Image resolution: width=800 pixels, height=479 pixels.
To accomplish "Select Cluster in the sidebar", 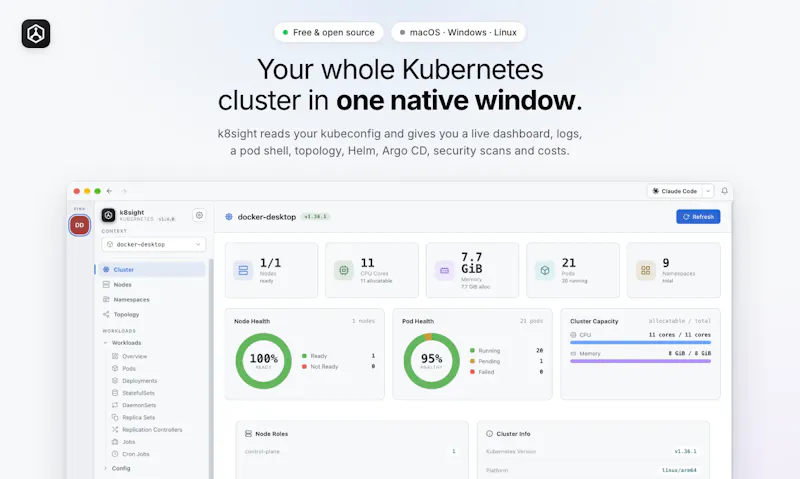I will pos(154,269).
